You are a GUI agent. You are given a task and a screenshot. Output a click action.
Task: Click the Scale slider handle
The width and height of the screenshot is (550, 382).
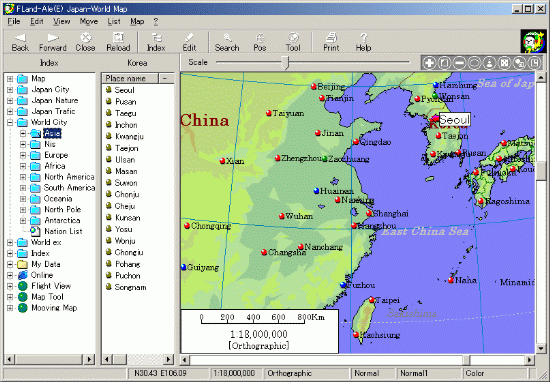(x=286, y=63)
